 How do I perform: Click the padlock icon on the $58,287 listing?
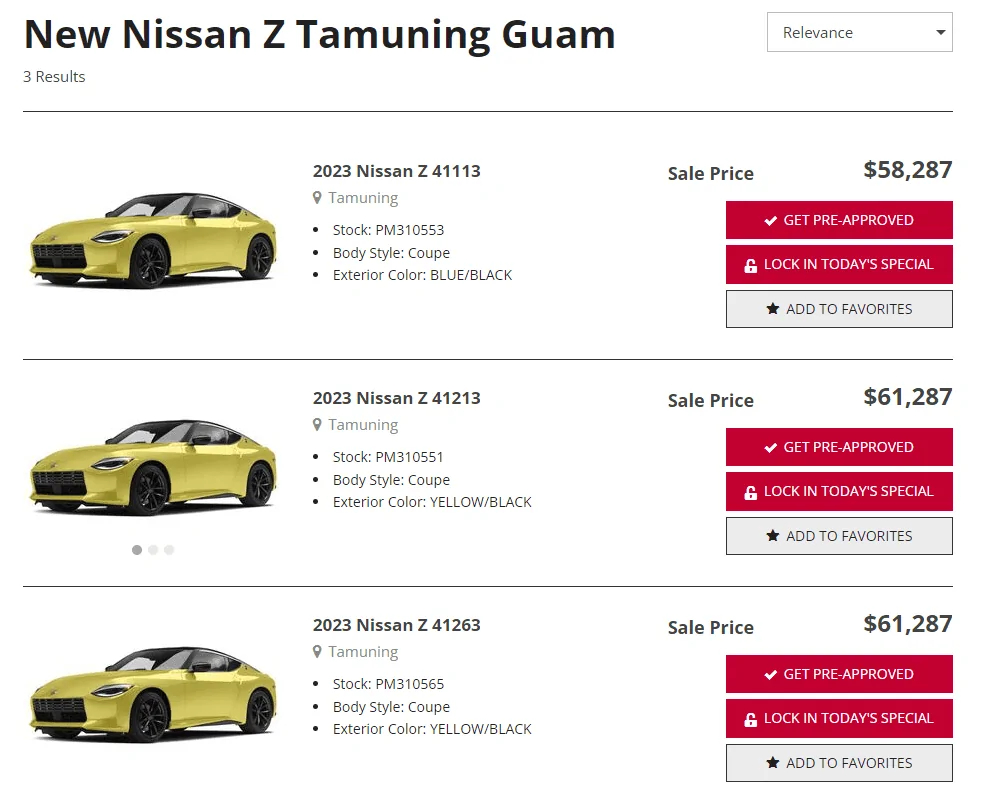coord(750,265)
